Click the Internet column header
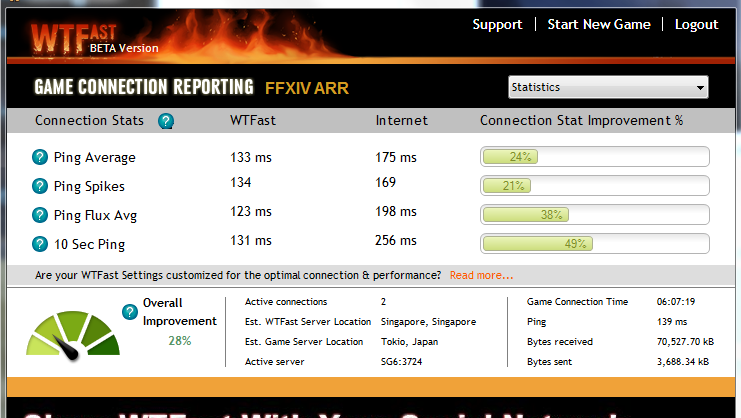 [402, 120]
